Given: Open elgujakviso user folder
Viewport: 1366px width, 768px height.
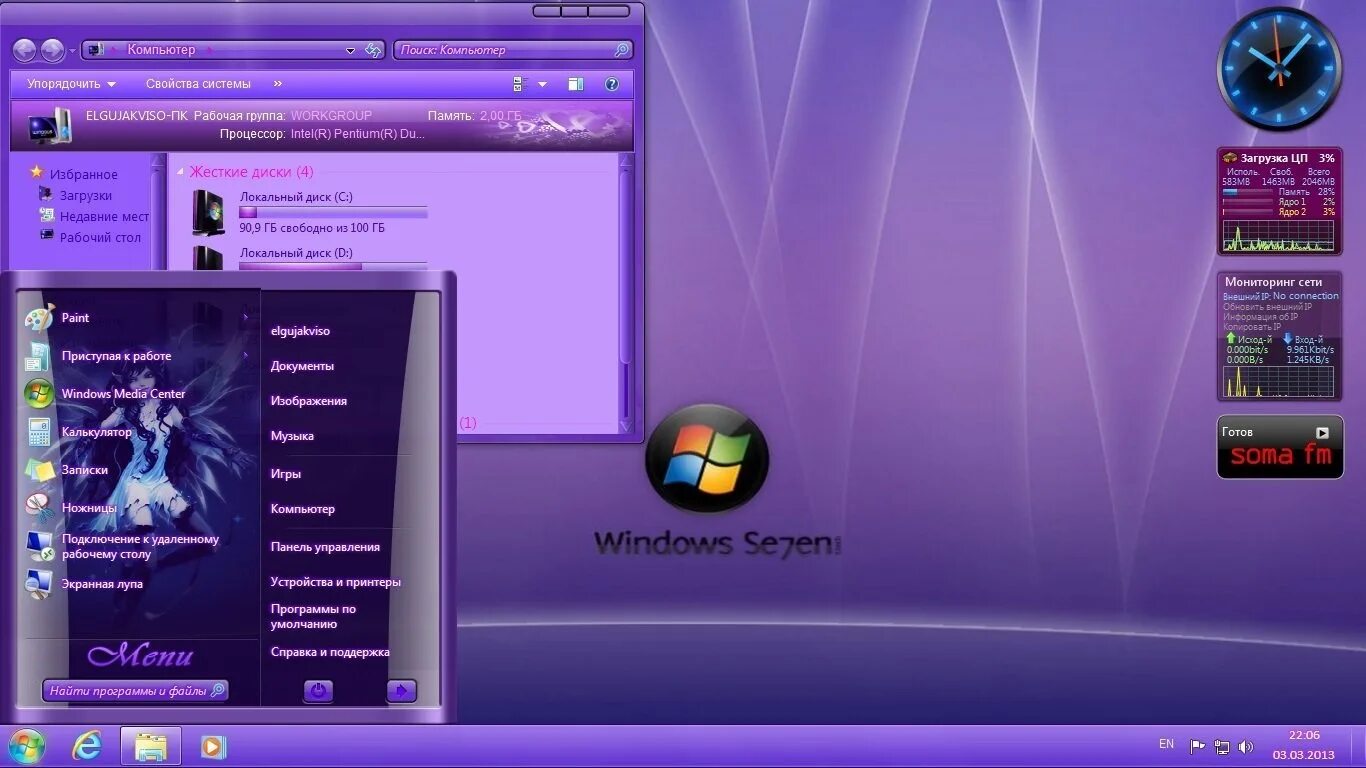Looking at the screenshot, I should click(x=300, y=331).
